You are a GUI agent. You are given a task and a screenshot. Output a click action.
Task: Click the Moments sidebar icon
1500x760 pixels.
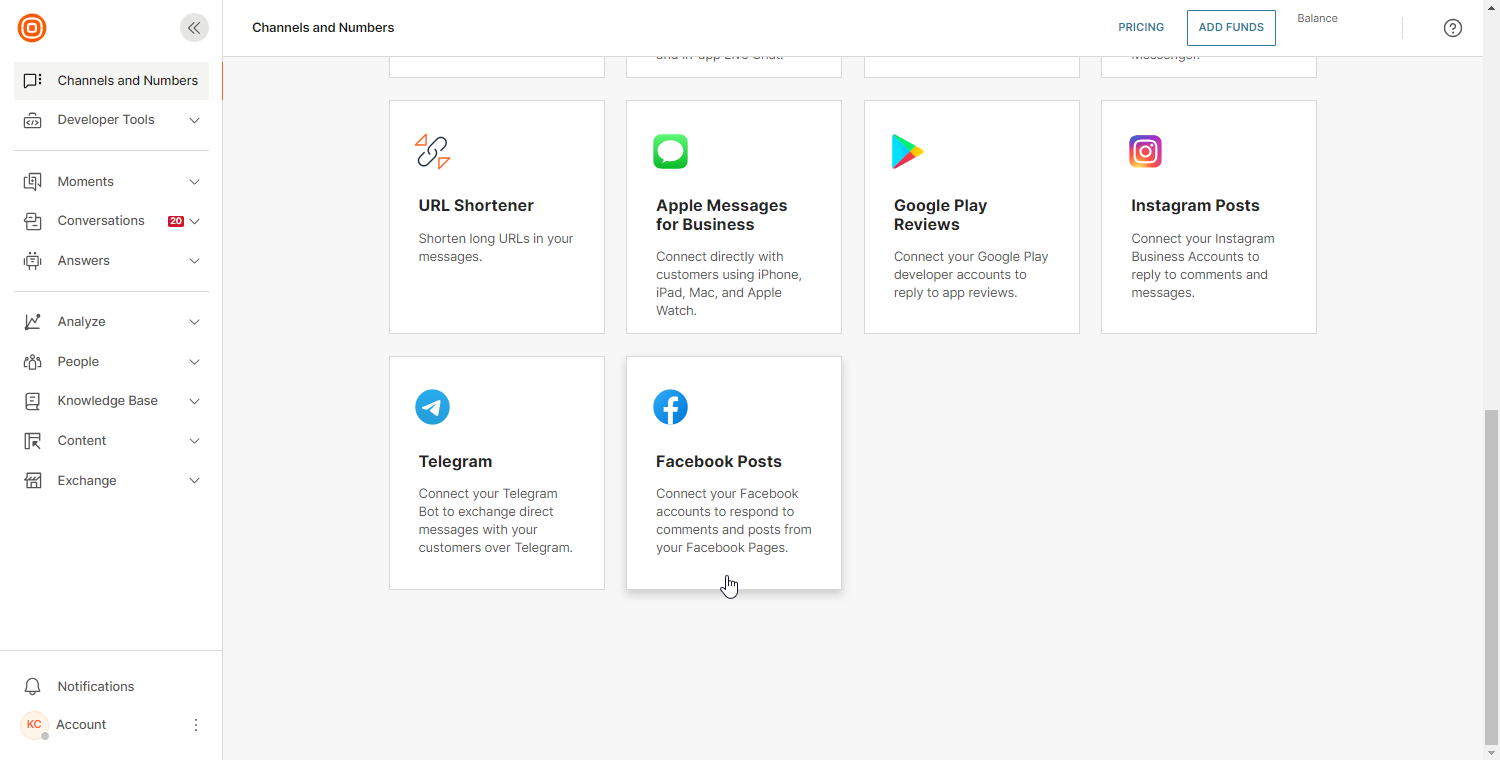coord(32,182)
